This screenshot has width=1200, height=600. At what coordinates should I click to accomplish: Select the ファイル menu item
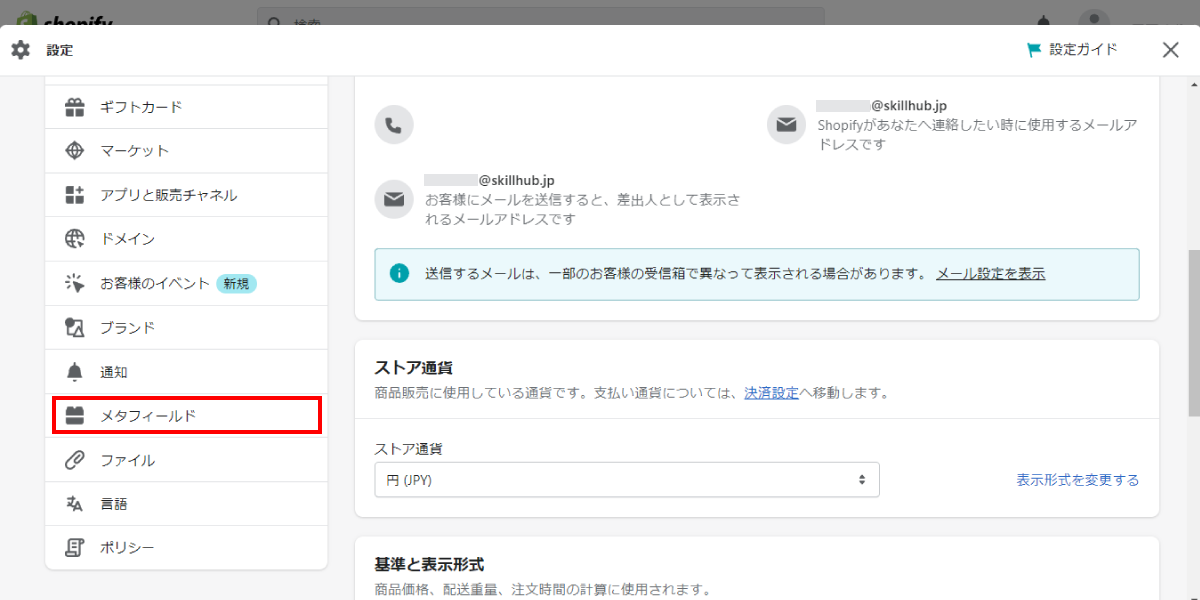point(186,460)
